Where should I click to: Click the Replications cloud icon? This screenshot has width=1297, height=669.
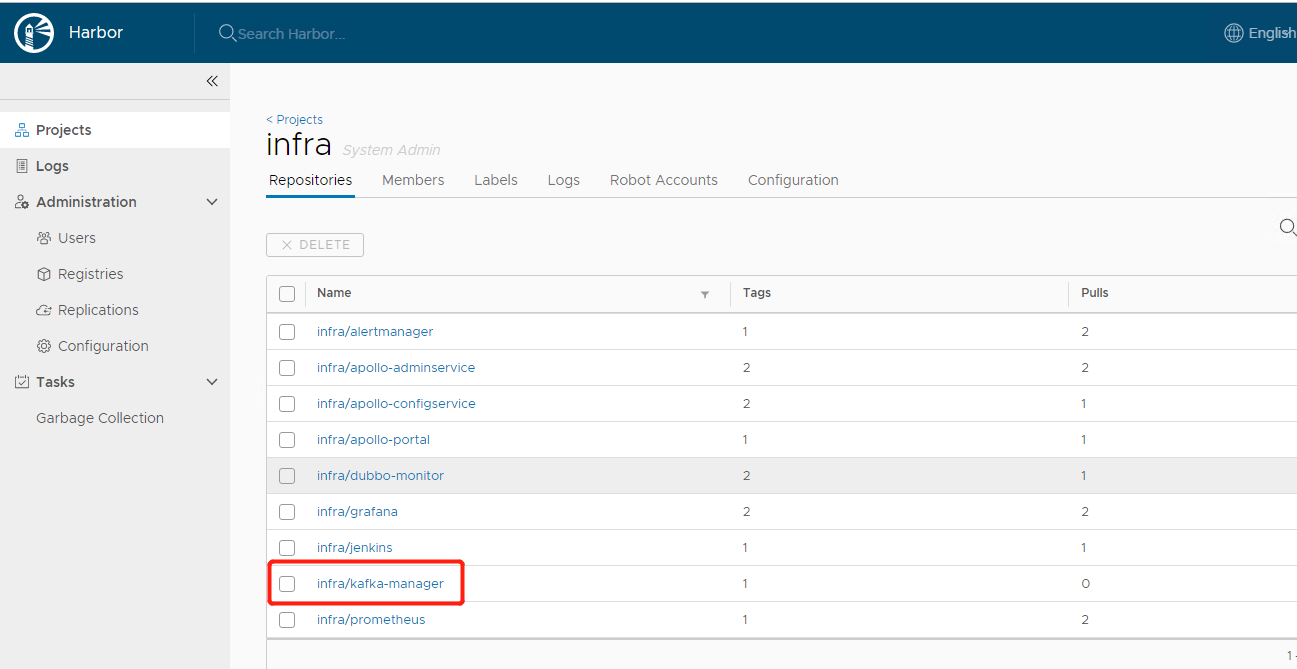[x=44, y=310]
